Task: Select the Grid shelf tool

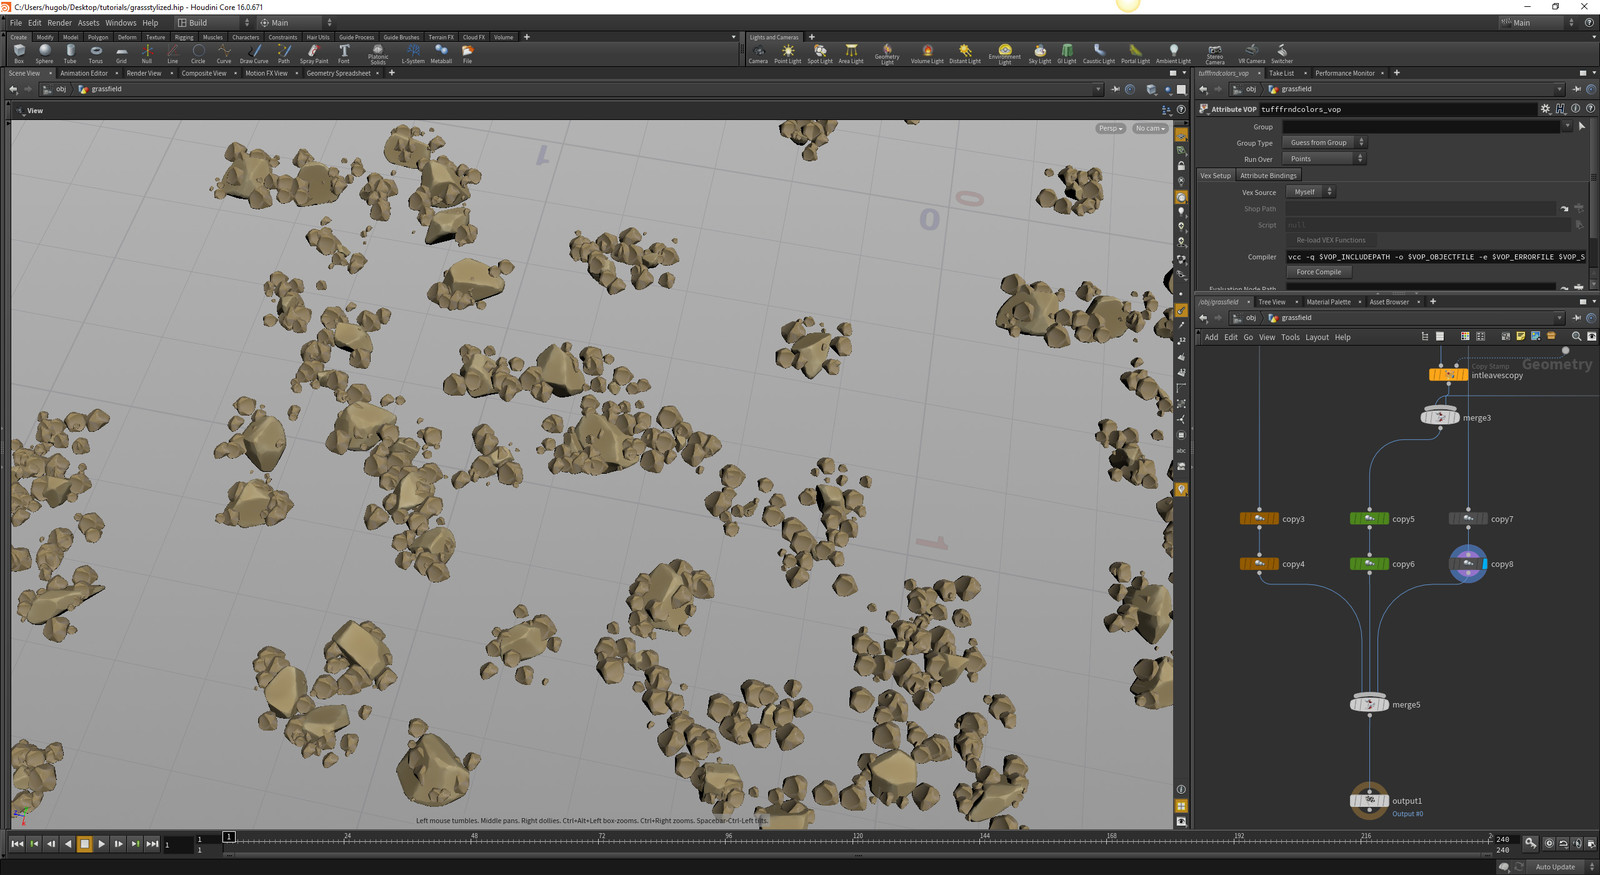Action: 121,53
